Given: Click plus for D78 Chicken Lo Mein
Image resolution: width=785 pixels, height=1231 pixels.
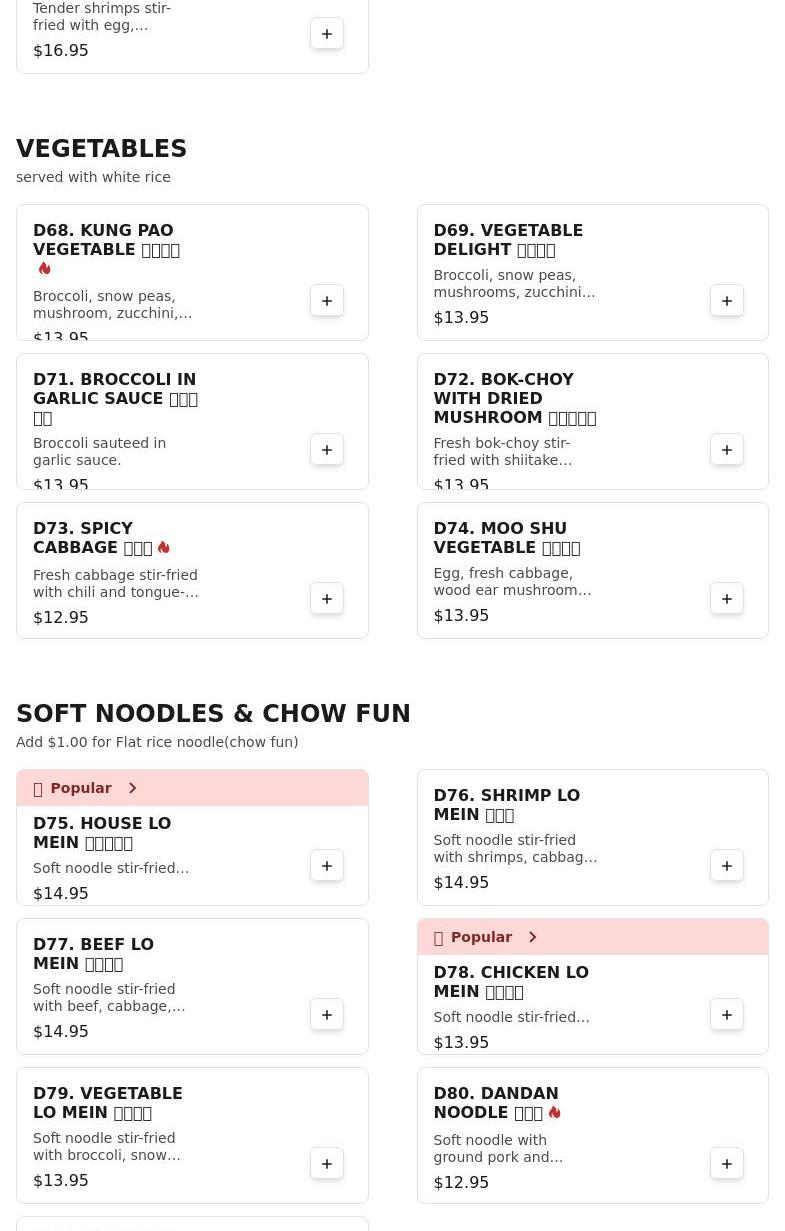Looking at the screenshot, I should click(x=727, y=1015).
